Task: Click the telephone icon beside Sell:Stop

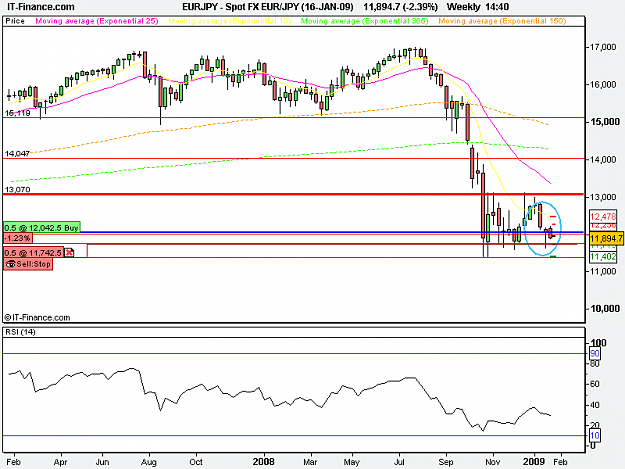Action: click(10, 264)
